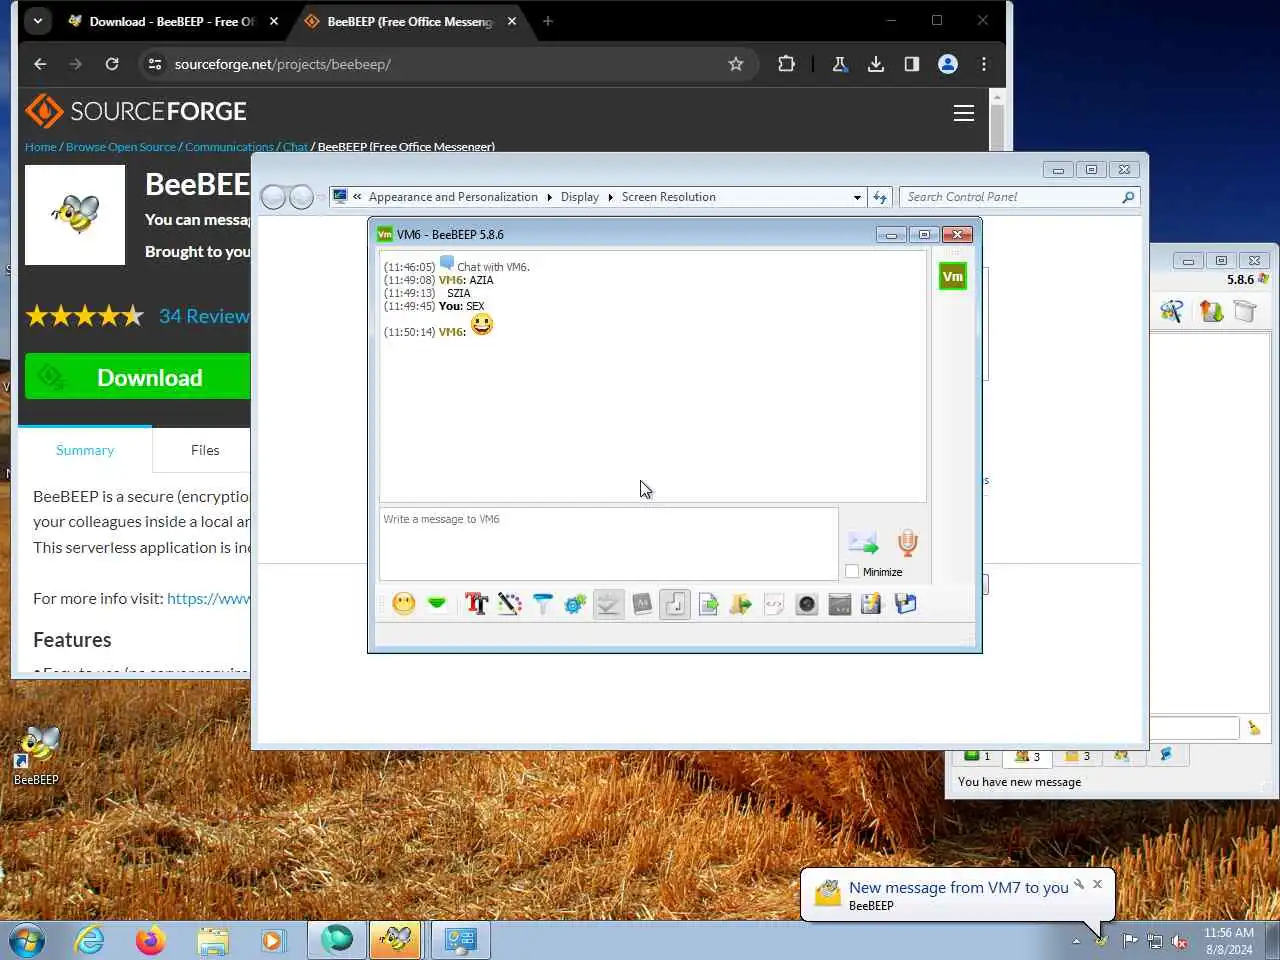Open the Chrome extensions puzzle icon

tap(786, 64)
